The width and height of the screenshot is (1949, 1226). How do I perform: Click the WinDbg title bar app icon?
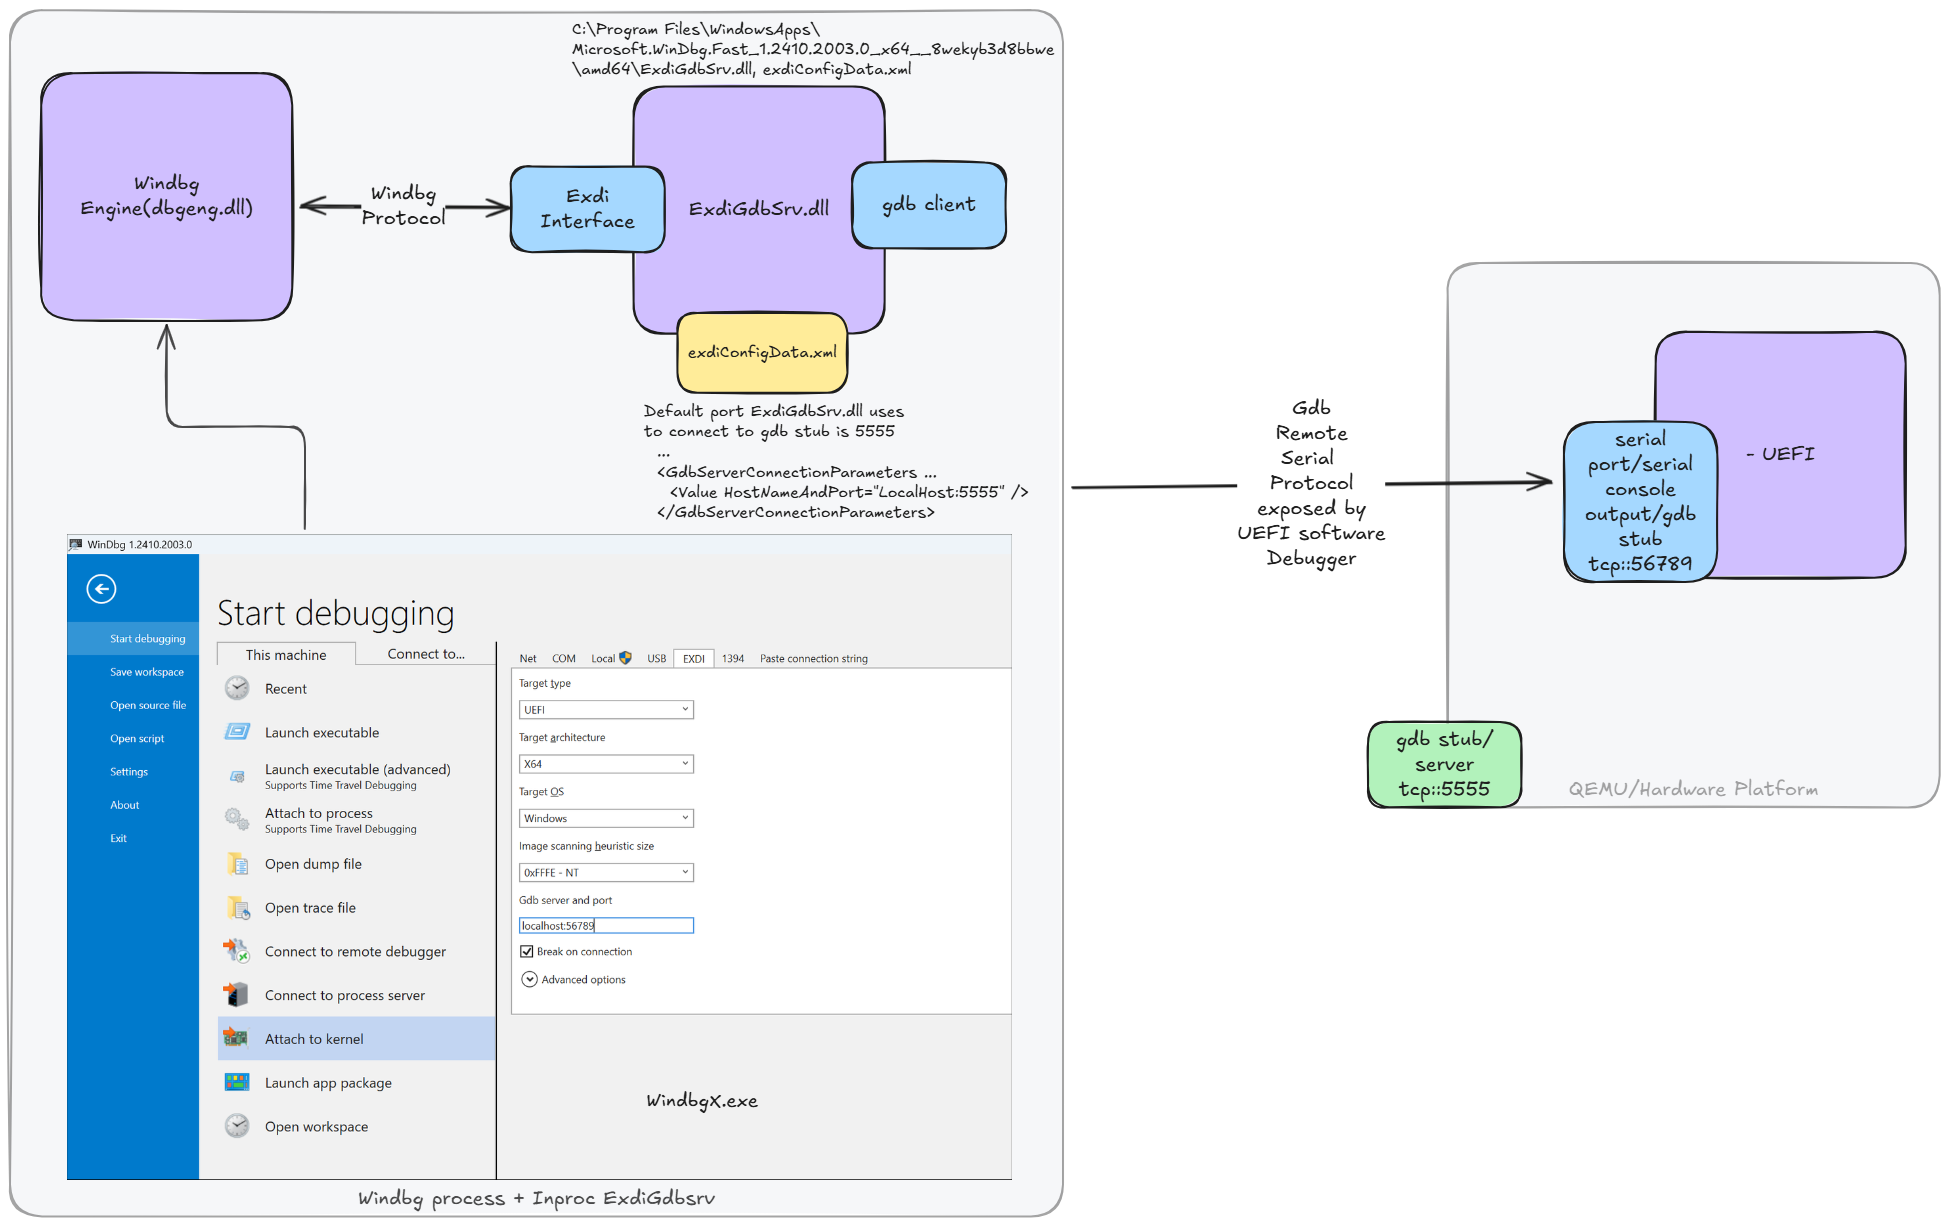pyautogui.click(x=76, y=544)
